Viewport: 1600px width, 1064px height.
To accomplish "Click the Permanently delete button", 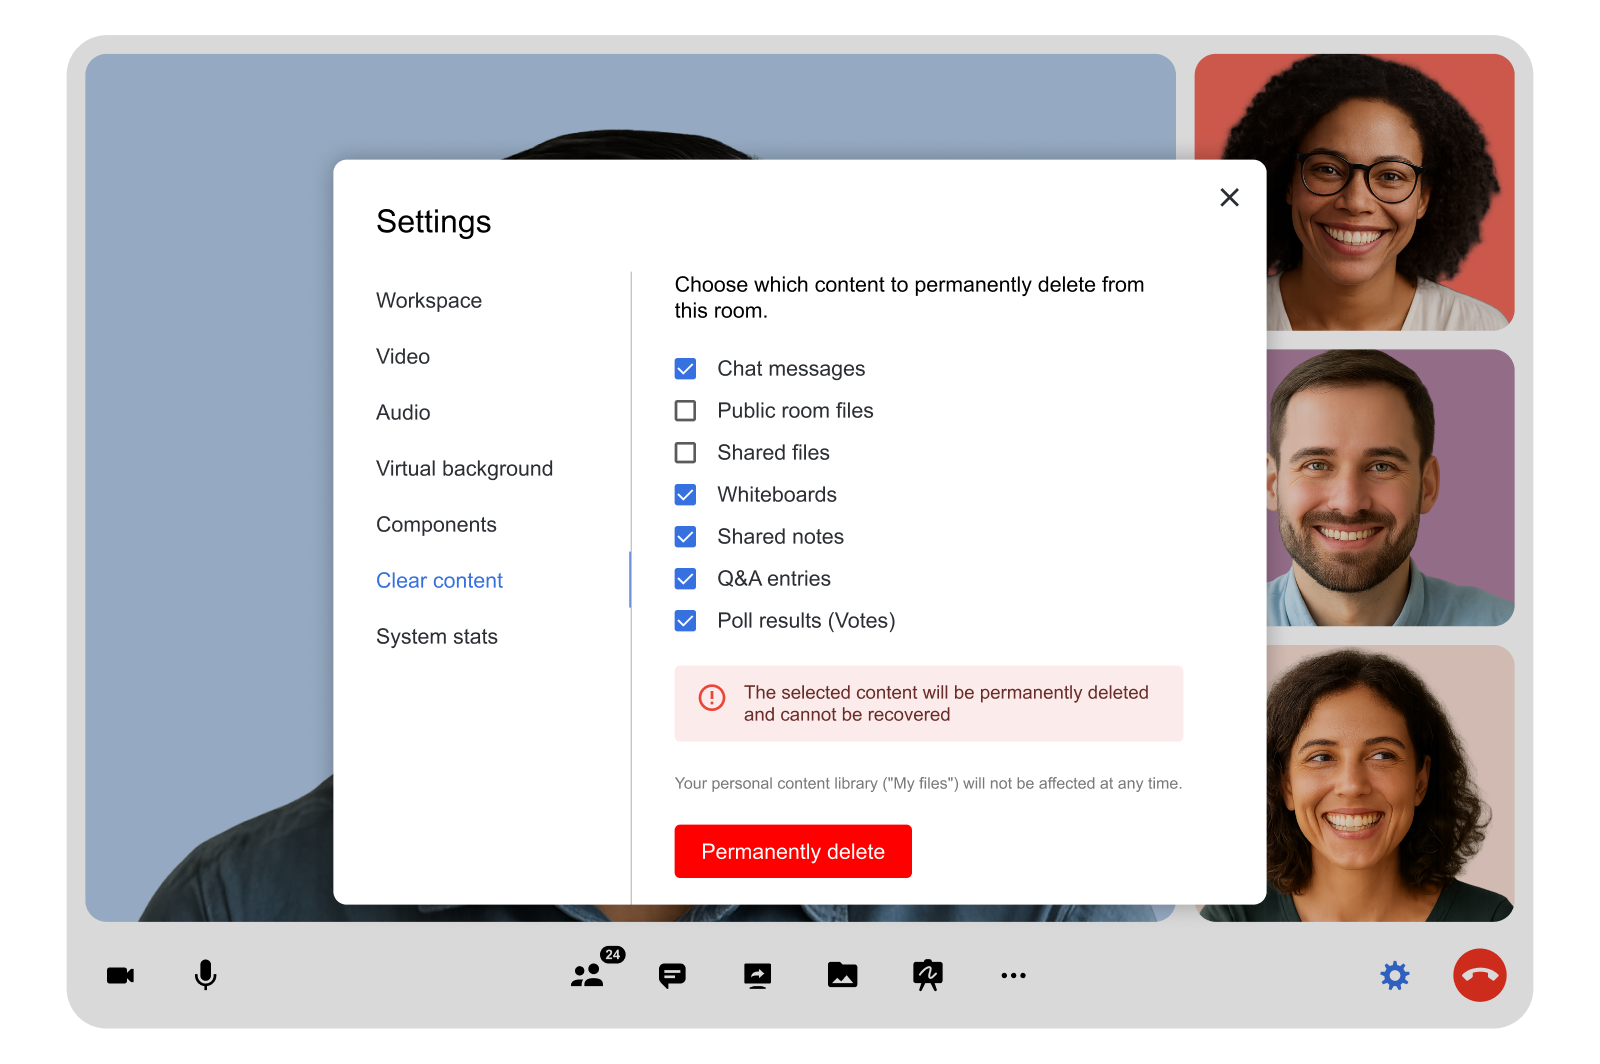I will 793,851.
